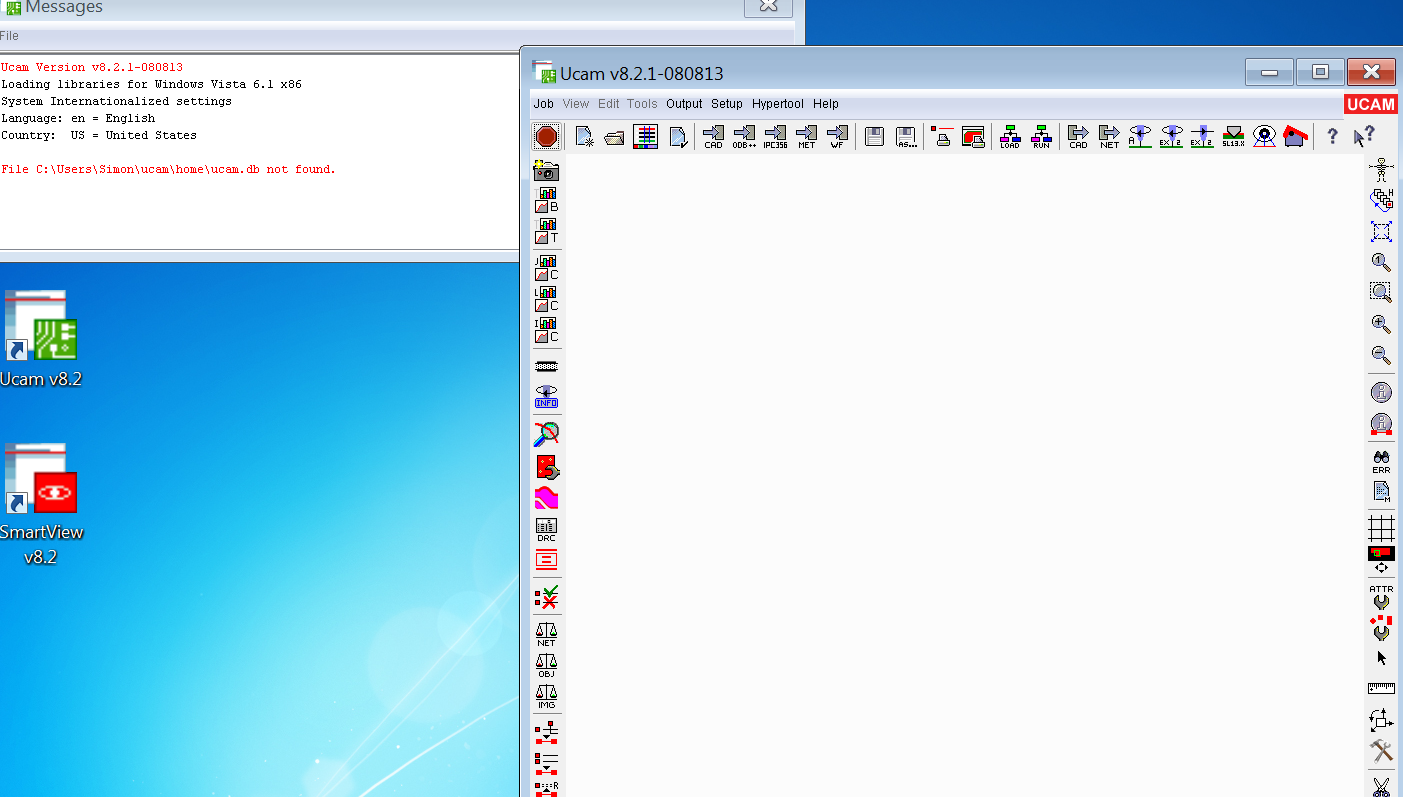Click the NET output icon
Viewport: 1403px width, 797px height.
click(x=1109, y=137)
